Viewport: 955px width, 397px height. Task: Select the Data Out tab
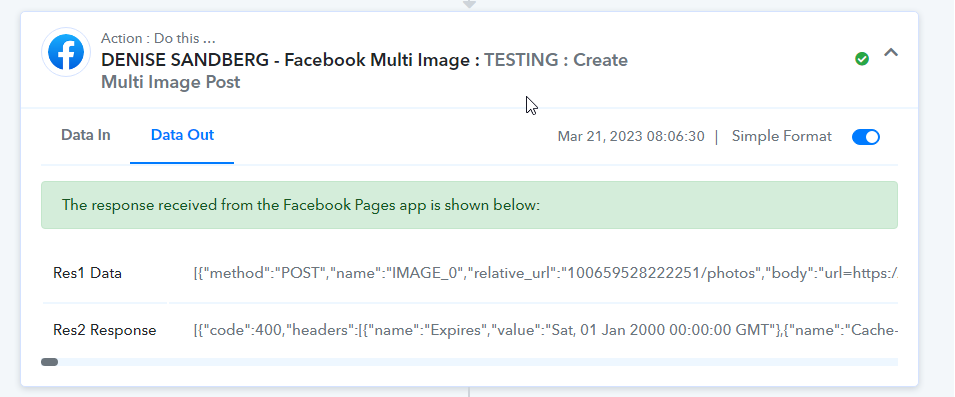182,135
